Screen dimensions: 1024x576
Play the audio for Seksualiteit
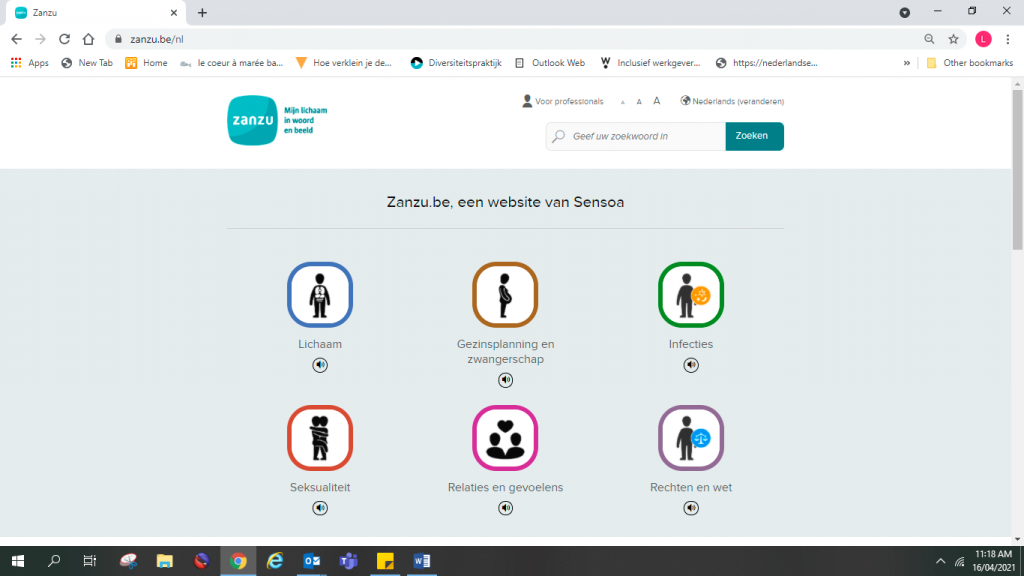[320, 507]
